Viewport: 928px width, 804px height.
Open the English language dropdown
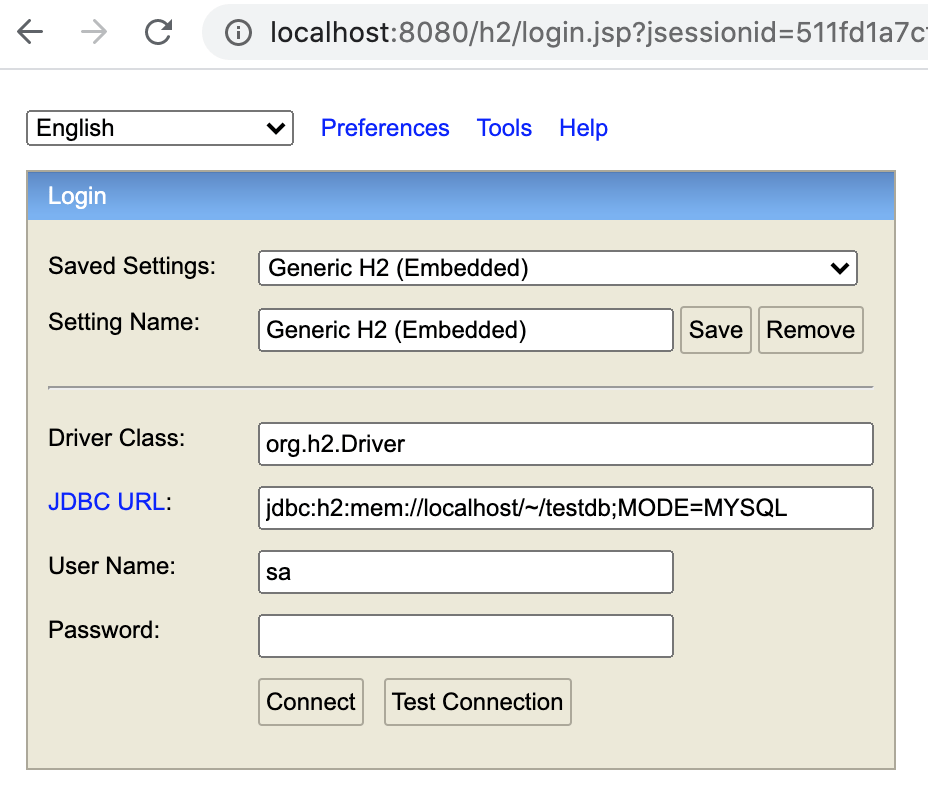[x=160, y=128]
